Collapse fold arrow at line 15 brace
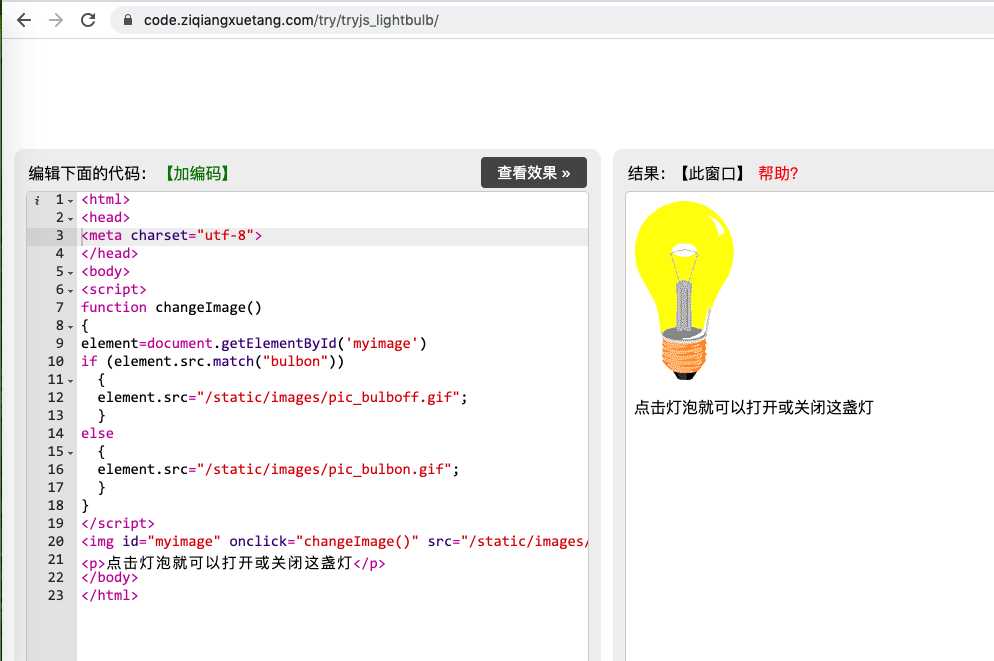 pyautogui.click(x=70, y=453)
